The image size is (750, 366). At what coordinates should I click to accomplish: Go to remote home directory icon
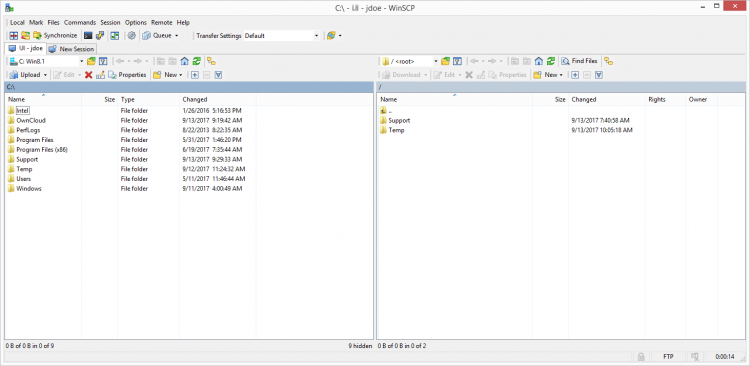click(x=539, y=61)
